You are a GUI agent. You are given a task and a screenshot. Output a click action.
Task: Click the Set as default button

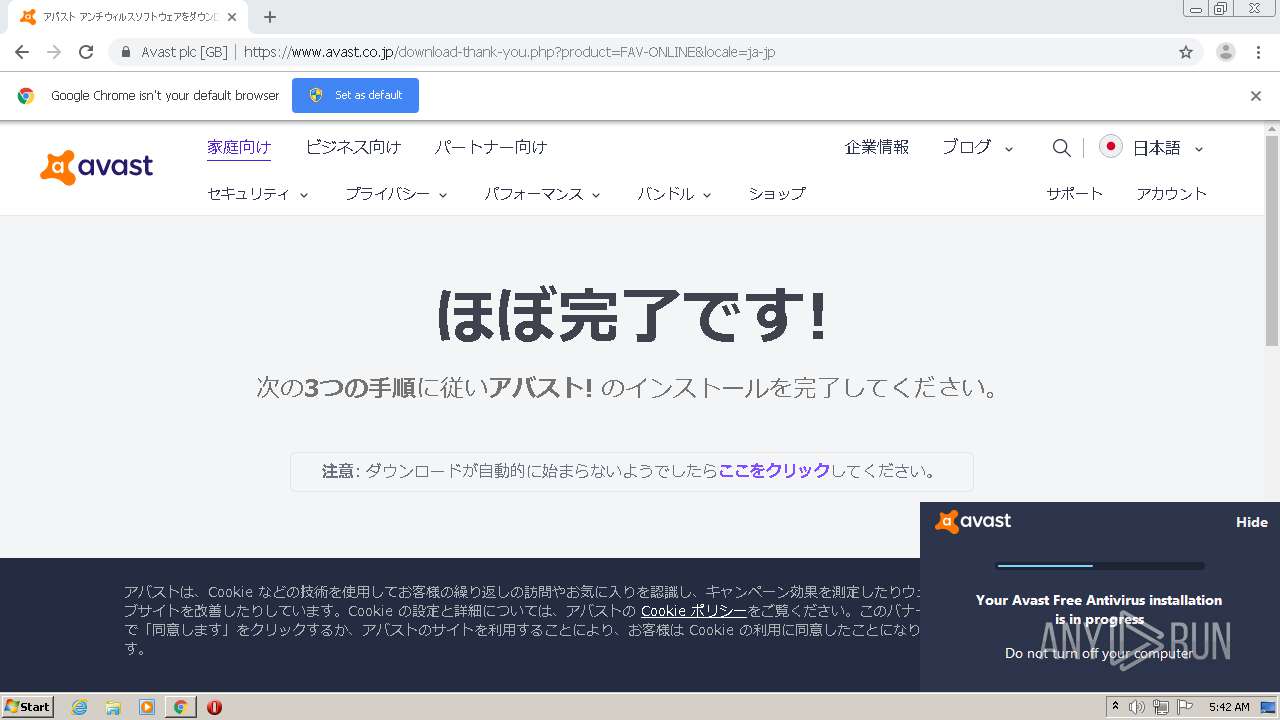pyautogui.click(x=355, y=95)
